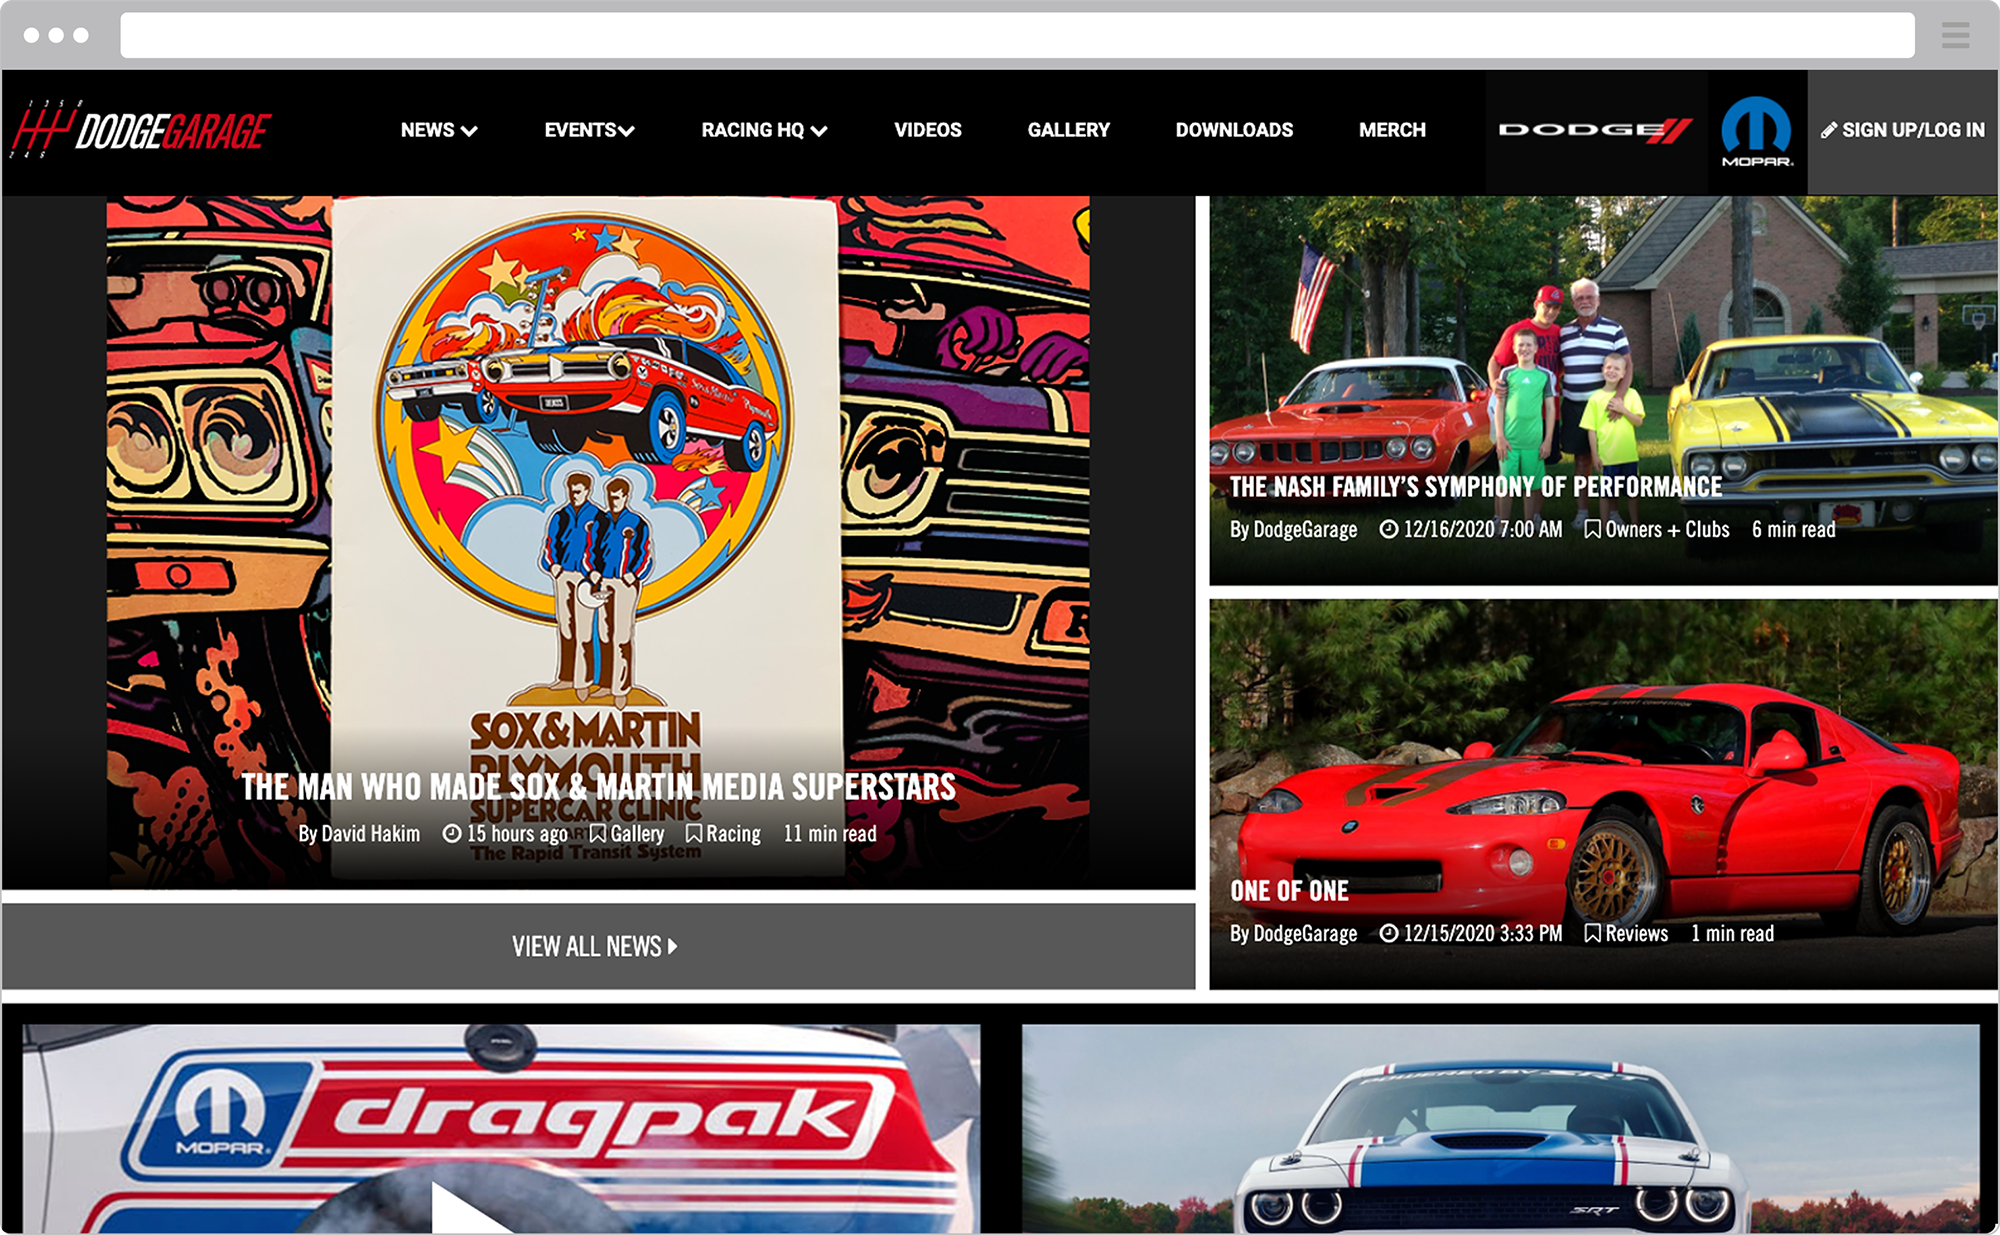Click the 1 min read text
Image resolution: width=2000 pixels, height=1235 pixels.
coord(1732,933)
